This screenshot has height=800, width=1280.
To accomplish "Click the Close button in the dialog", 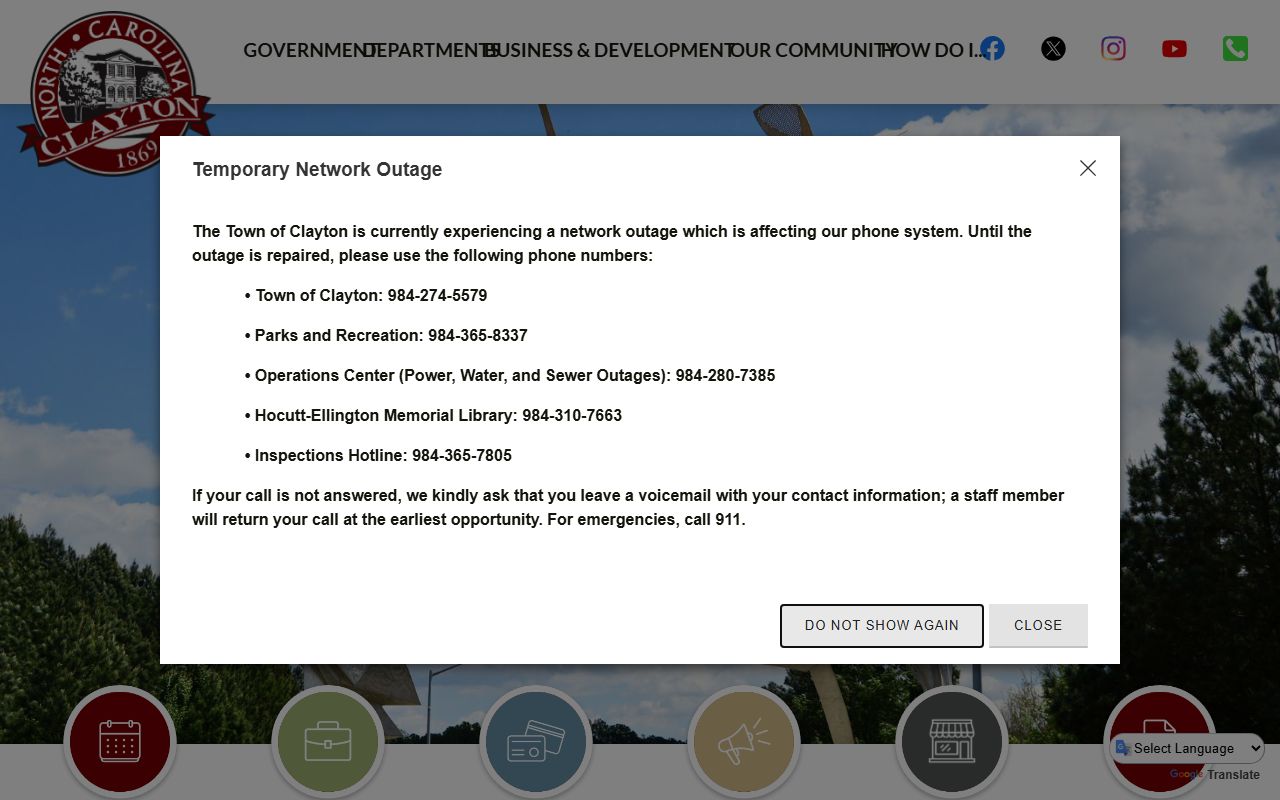I will (x=1038, y=625).
